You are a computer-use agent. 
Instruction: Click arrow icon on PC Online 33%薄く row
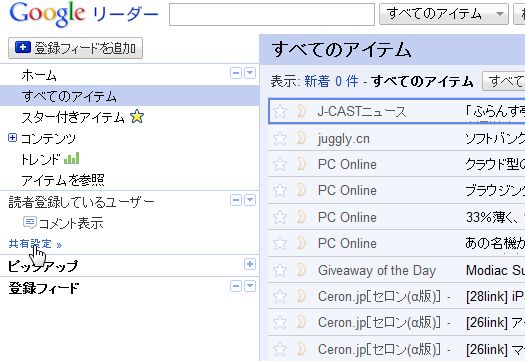coord(302,217)
